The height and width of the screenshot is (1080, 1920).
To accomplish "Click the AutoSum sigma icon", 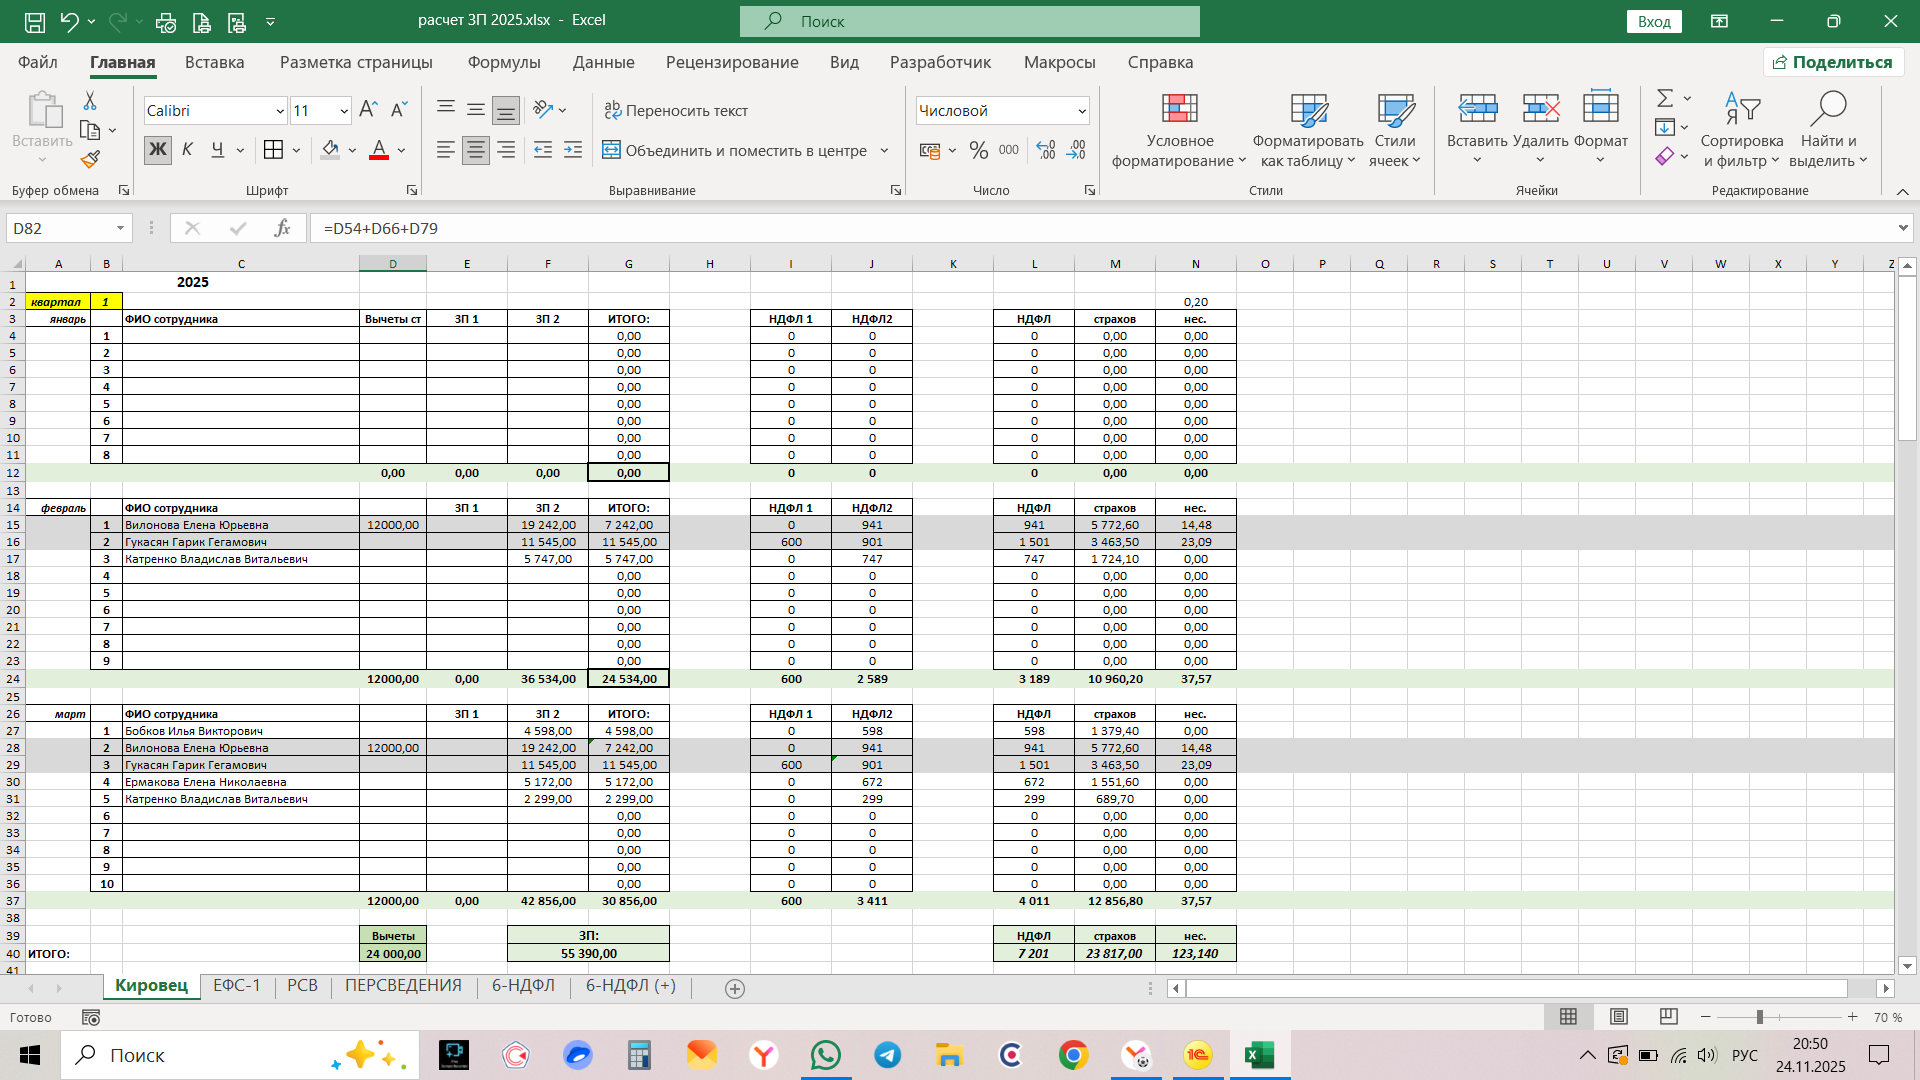I will pyautogui.click(x=1665, y=98).
